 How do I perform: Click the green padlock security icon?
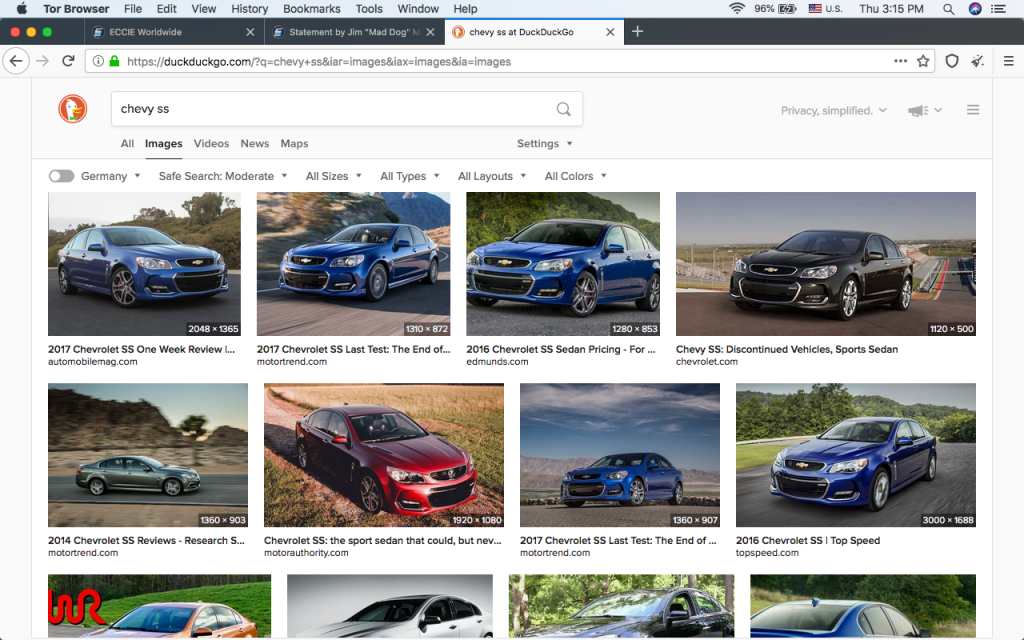pos(114,61)
